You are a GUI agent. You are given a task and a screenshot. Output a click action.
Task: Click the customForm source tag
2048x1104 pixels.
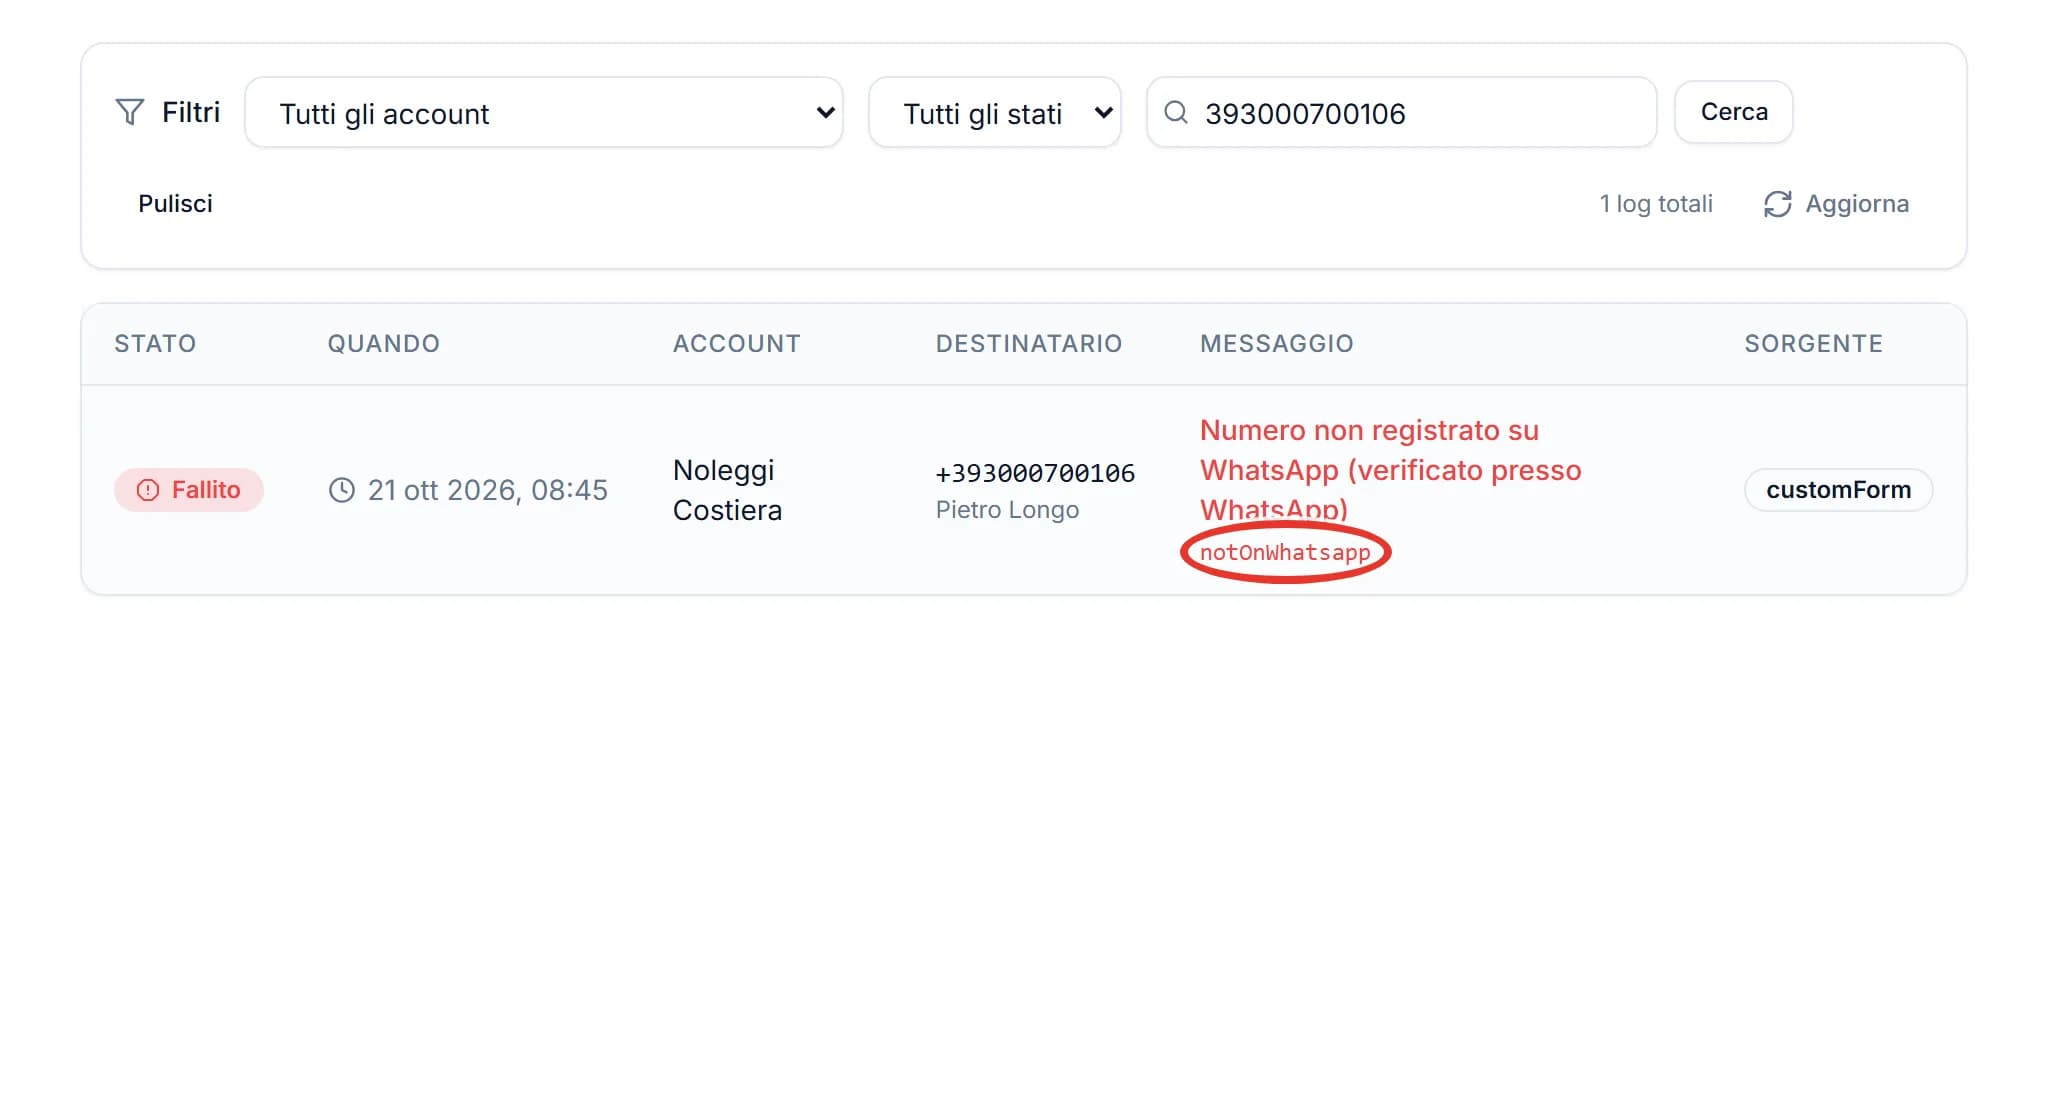1838,490
